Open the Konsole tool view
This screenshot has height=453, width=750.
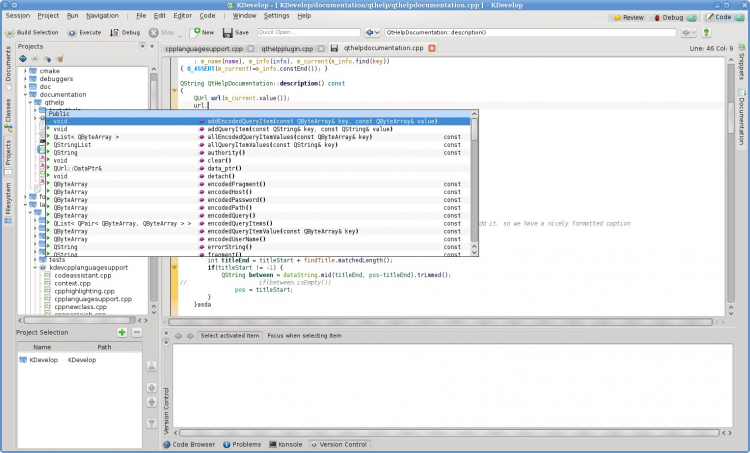coord(286,444)
